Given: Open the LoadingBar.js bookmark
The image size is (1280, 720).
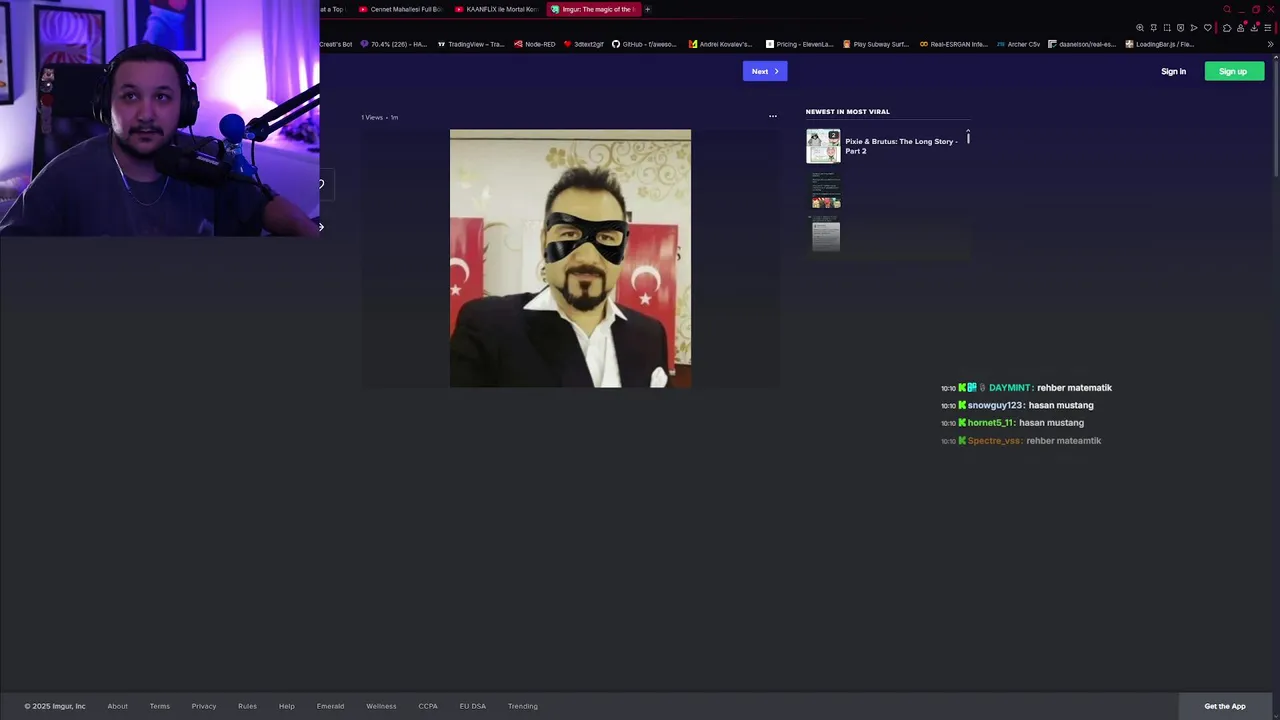Looking at the screenshot, I should [1160, 44].
